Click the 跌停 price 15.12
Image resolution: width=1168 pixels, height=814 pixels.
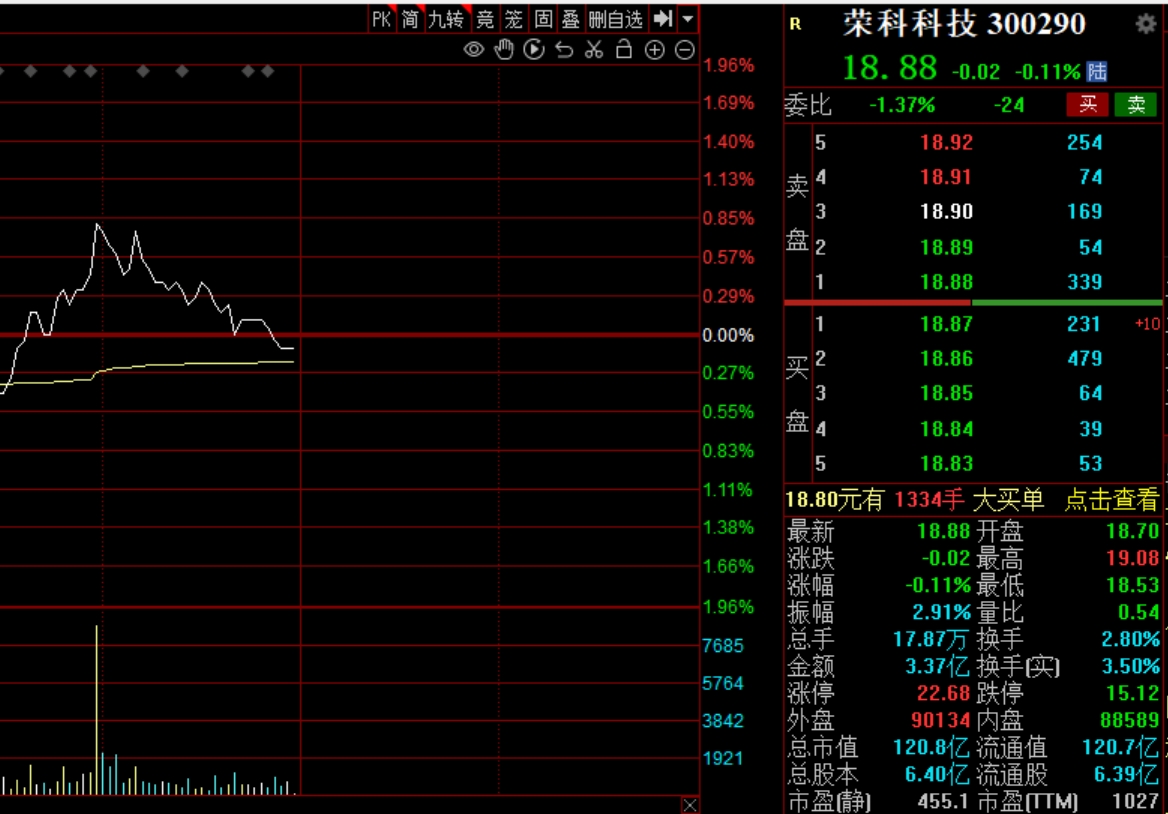pos(1132,693)
